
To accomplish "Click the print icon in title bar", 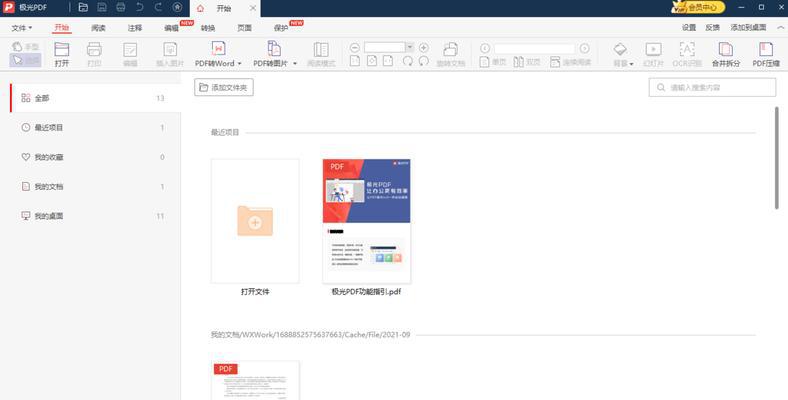I will pos(121,8).
